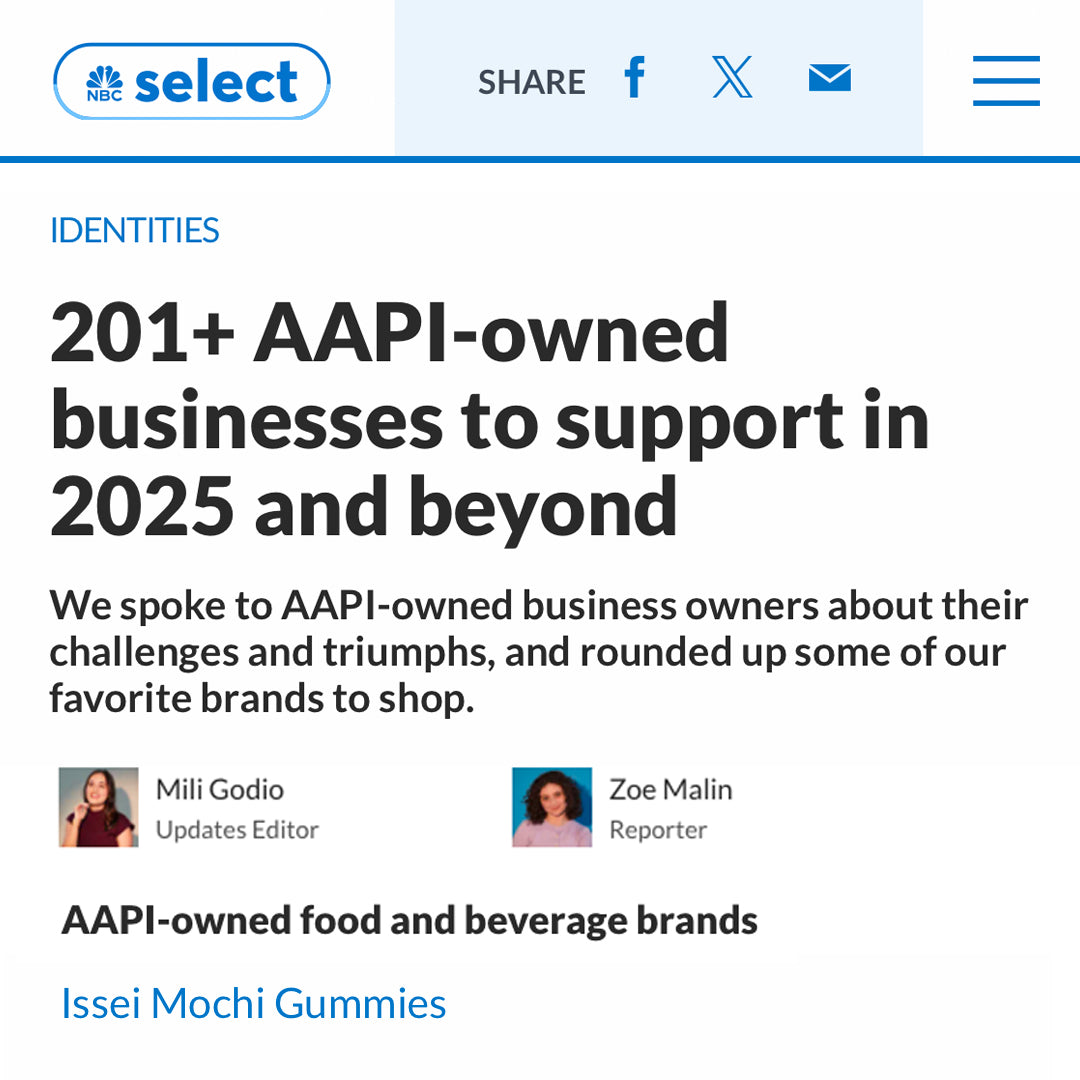
Task: Share the article via email envelope
Action: [x=829, y=78]
